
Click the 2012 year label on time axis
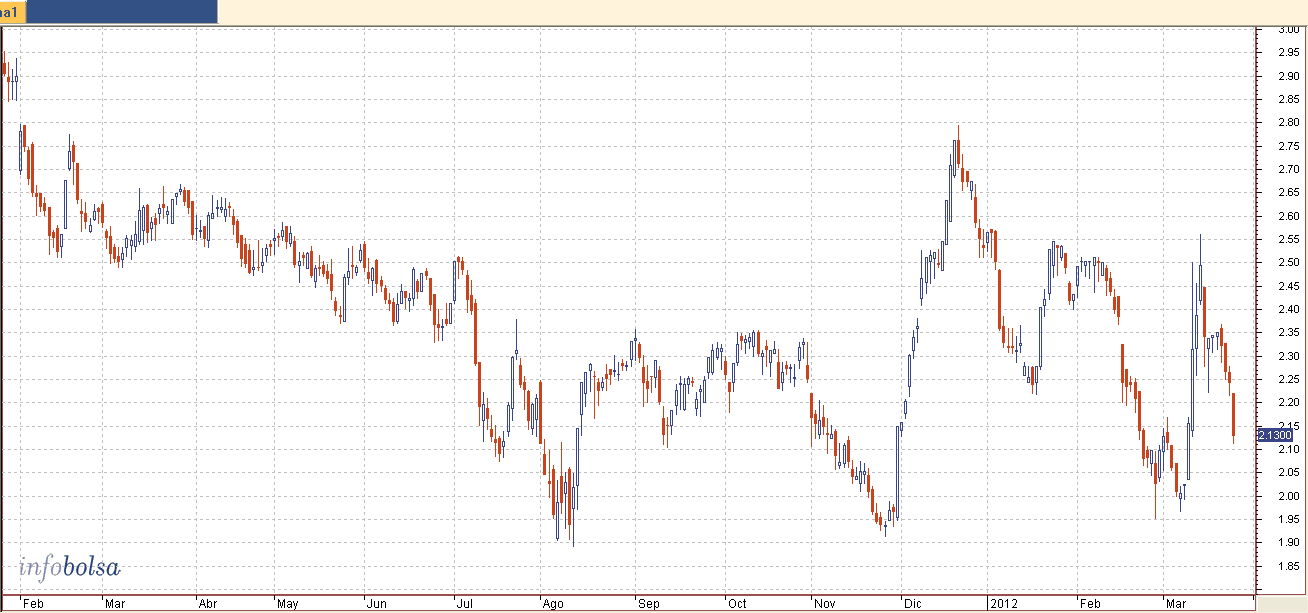tap(1003, 604)
